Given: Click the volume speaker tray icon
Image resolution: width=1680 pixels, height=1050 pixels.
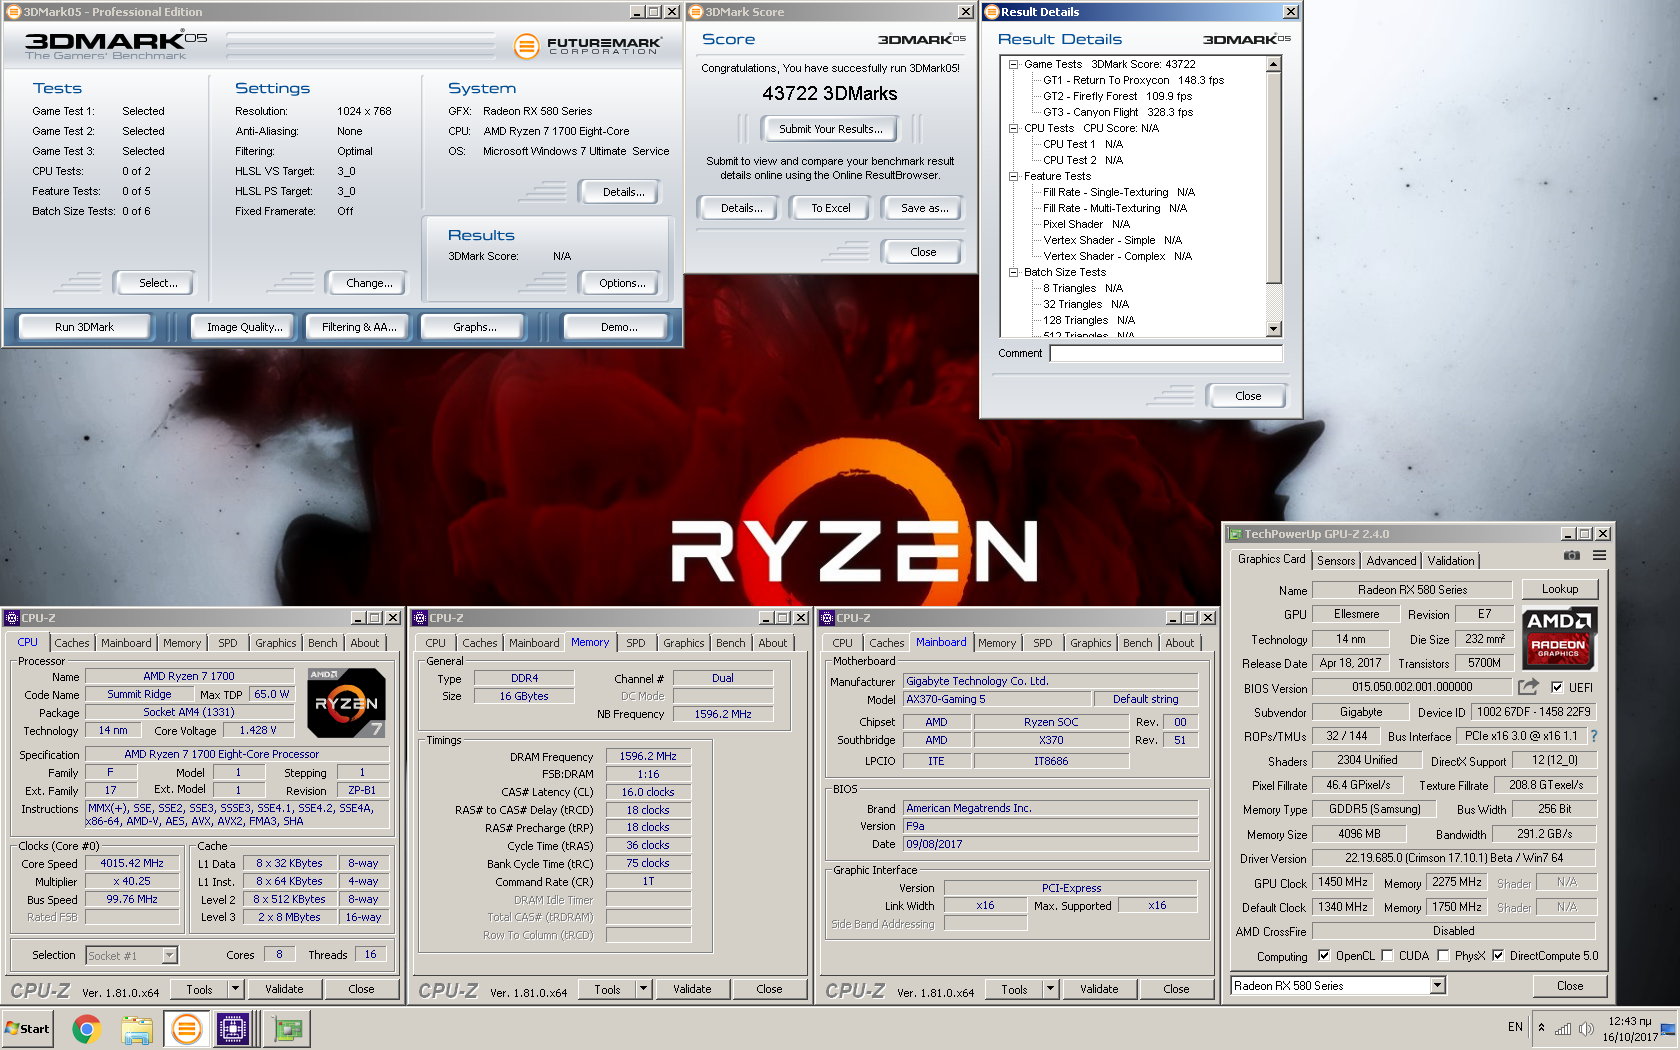Looking at the screenshot, I should (x=1585, y=1028).
